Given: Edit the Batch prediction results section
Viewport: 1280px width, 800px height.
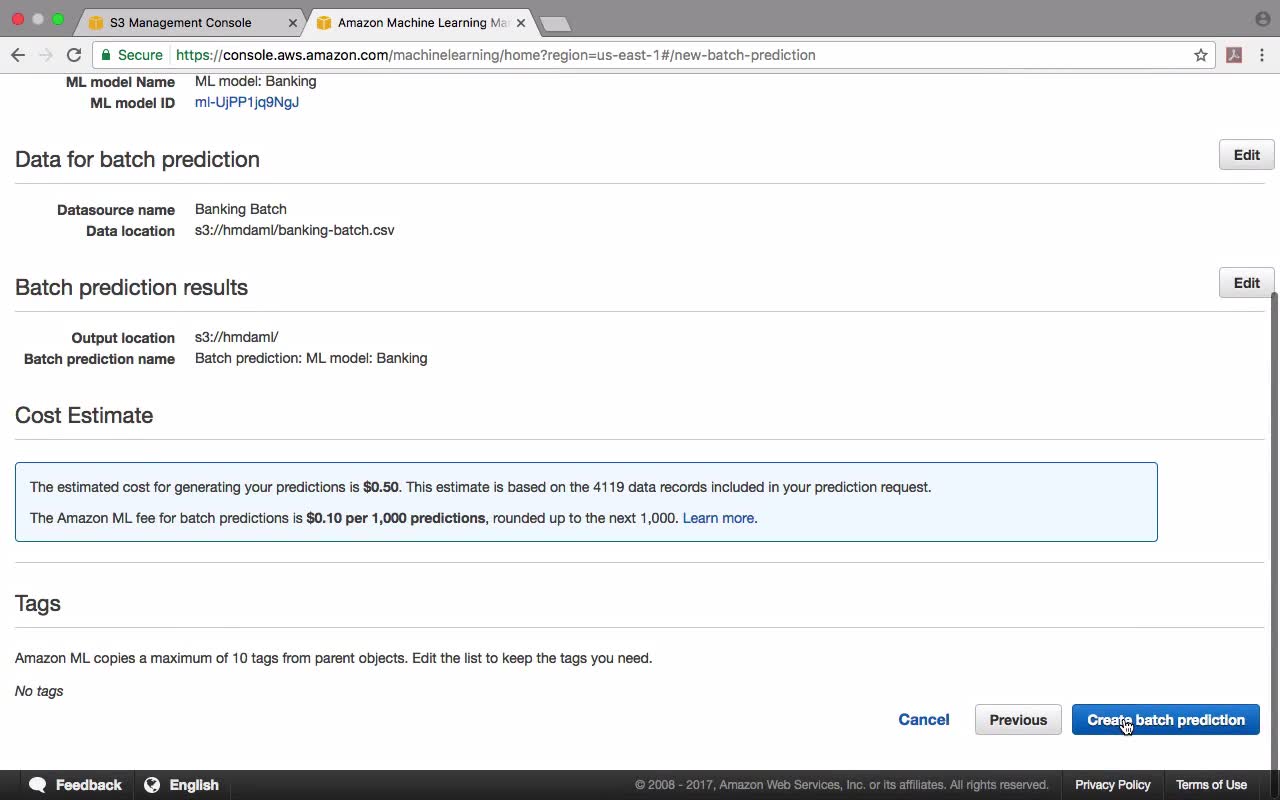Looking at the screenshot, I should point(1246,283).
